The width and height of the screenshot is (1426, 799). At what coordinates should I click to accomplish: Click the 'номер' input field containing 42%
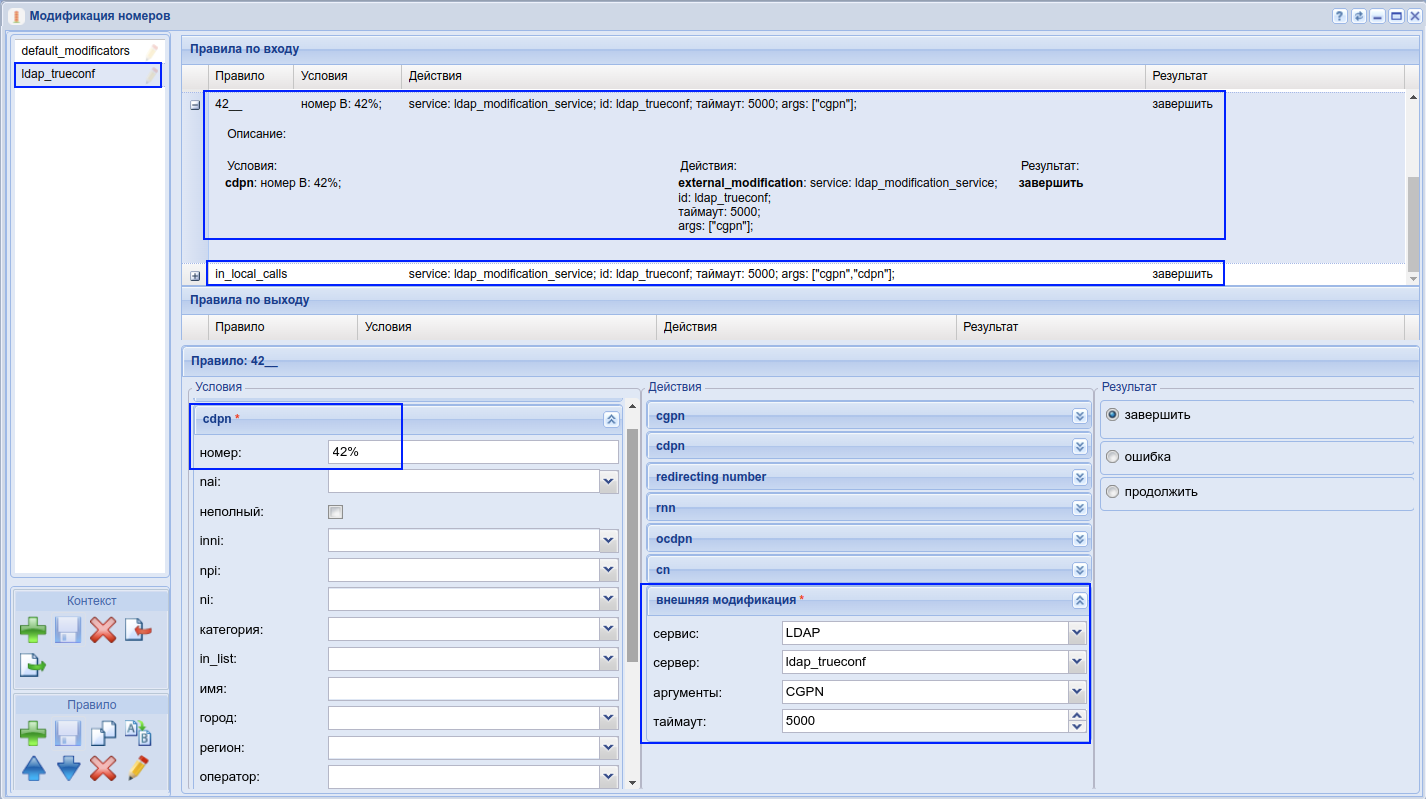(472, 452)
